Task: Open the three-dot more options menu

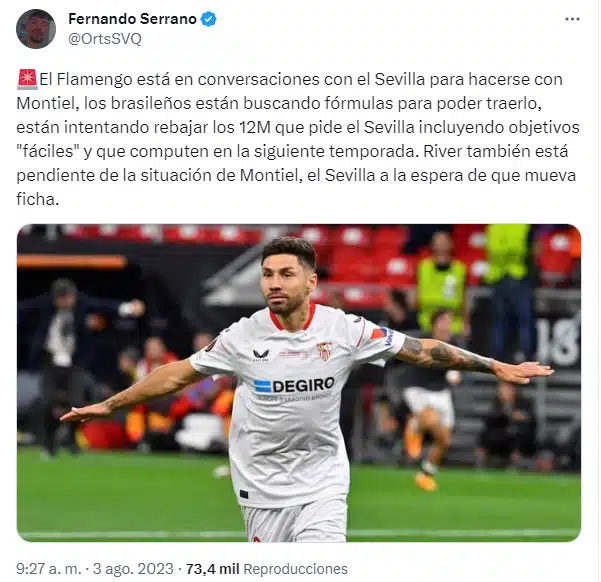Action: 572,19
